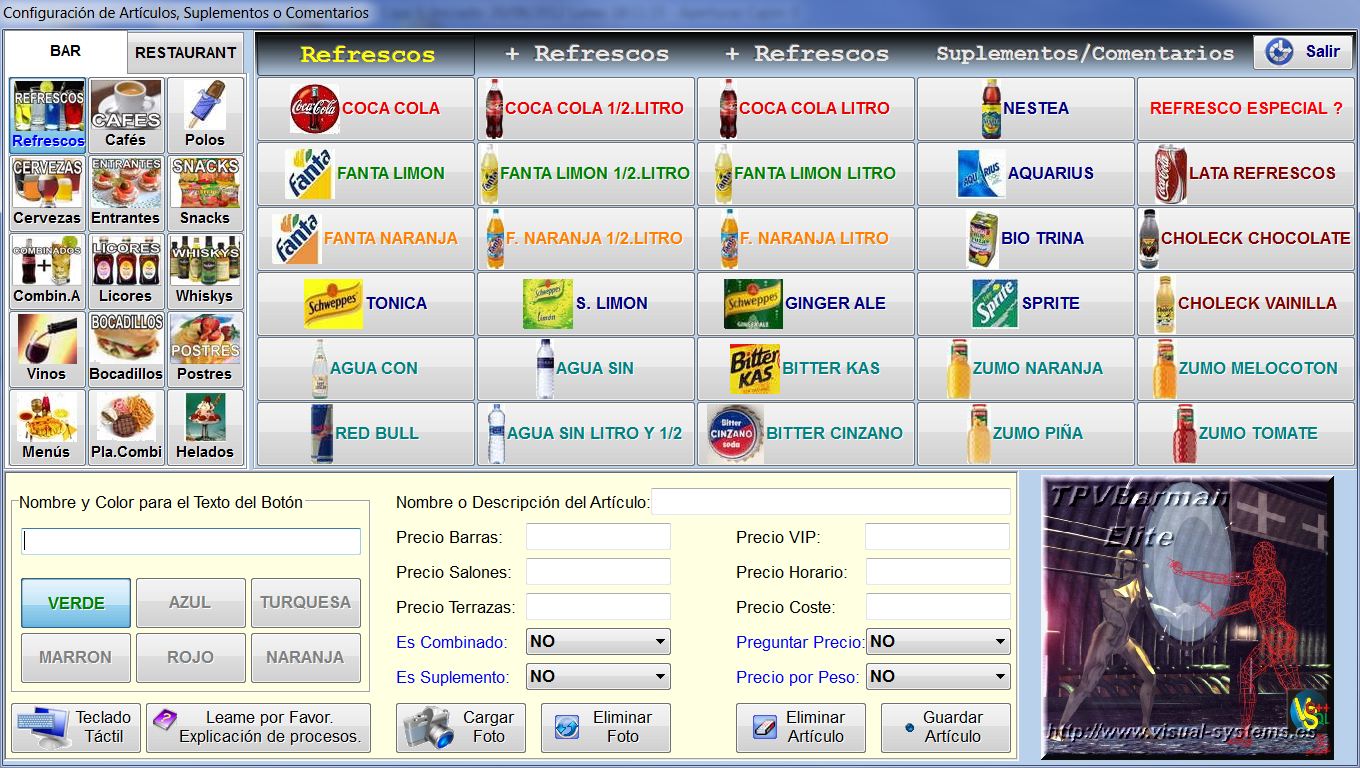The width and height of the screenshot is (1360, 768).
Task: Open the Cafés category icon
Action: 126,114
